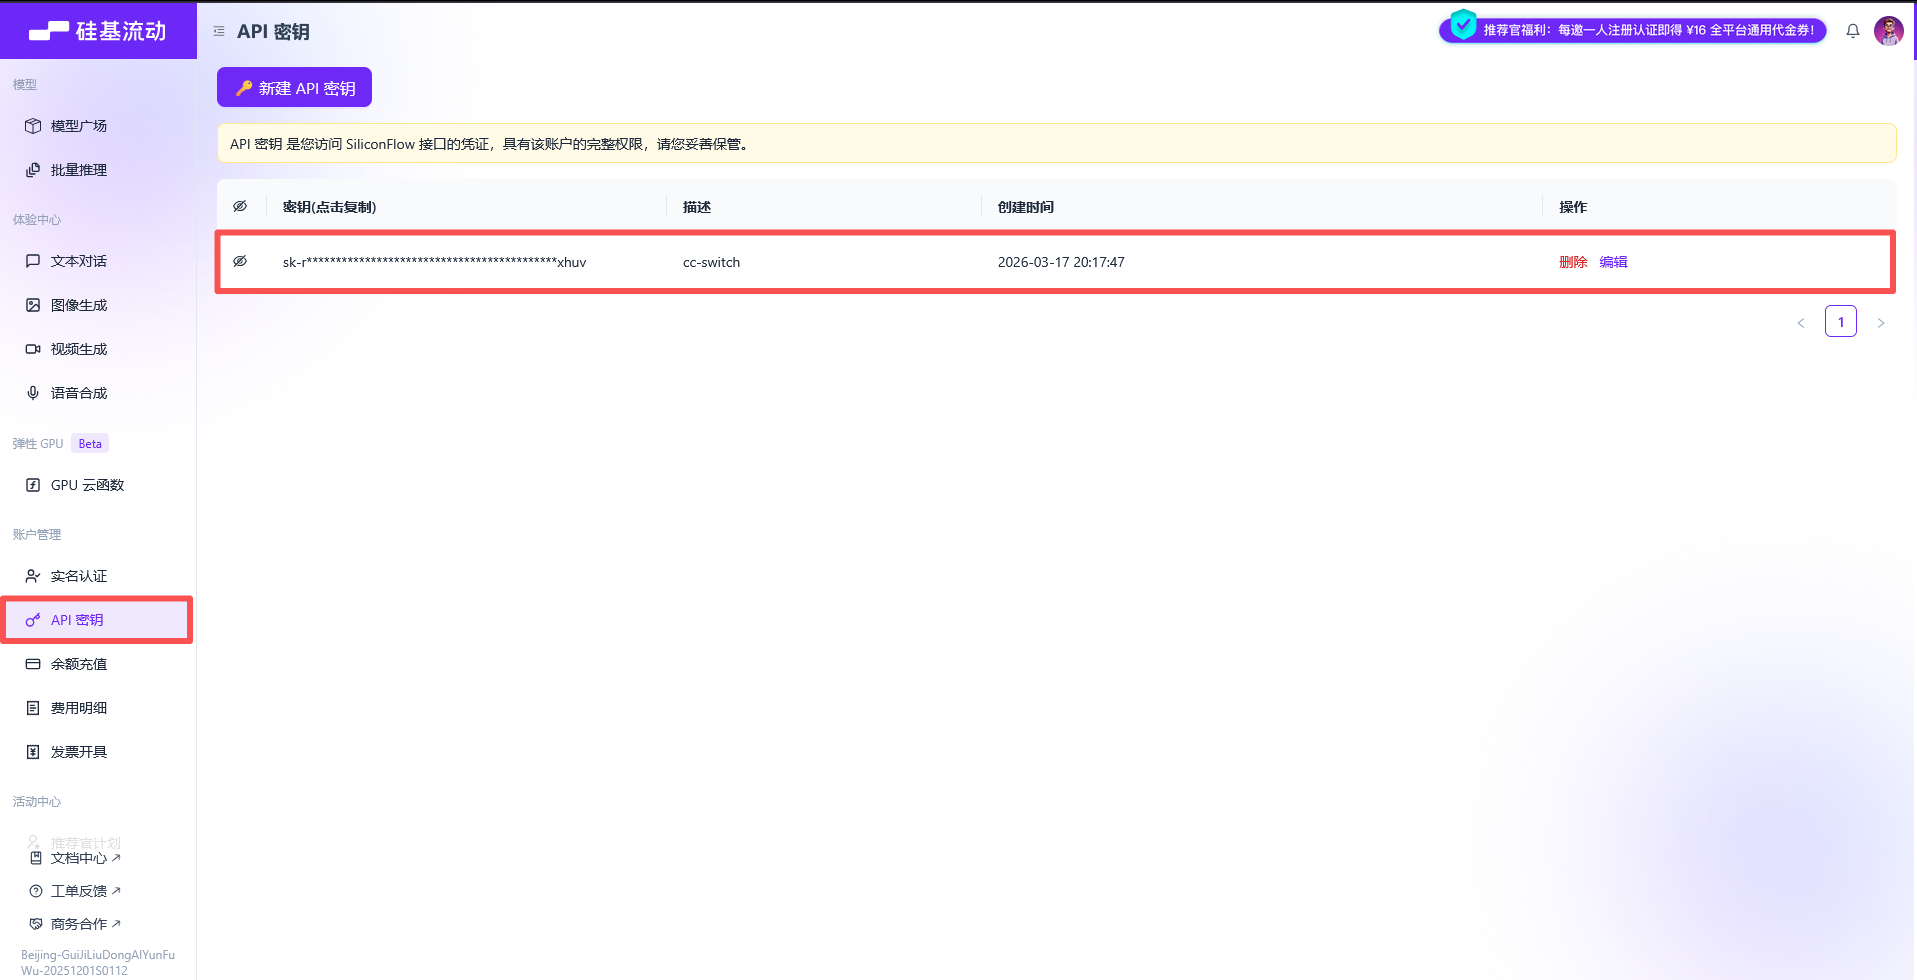The image size is (1917, 980).
Task: Click the camera icon for 视频生成
Action: point(33,349)
